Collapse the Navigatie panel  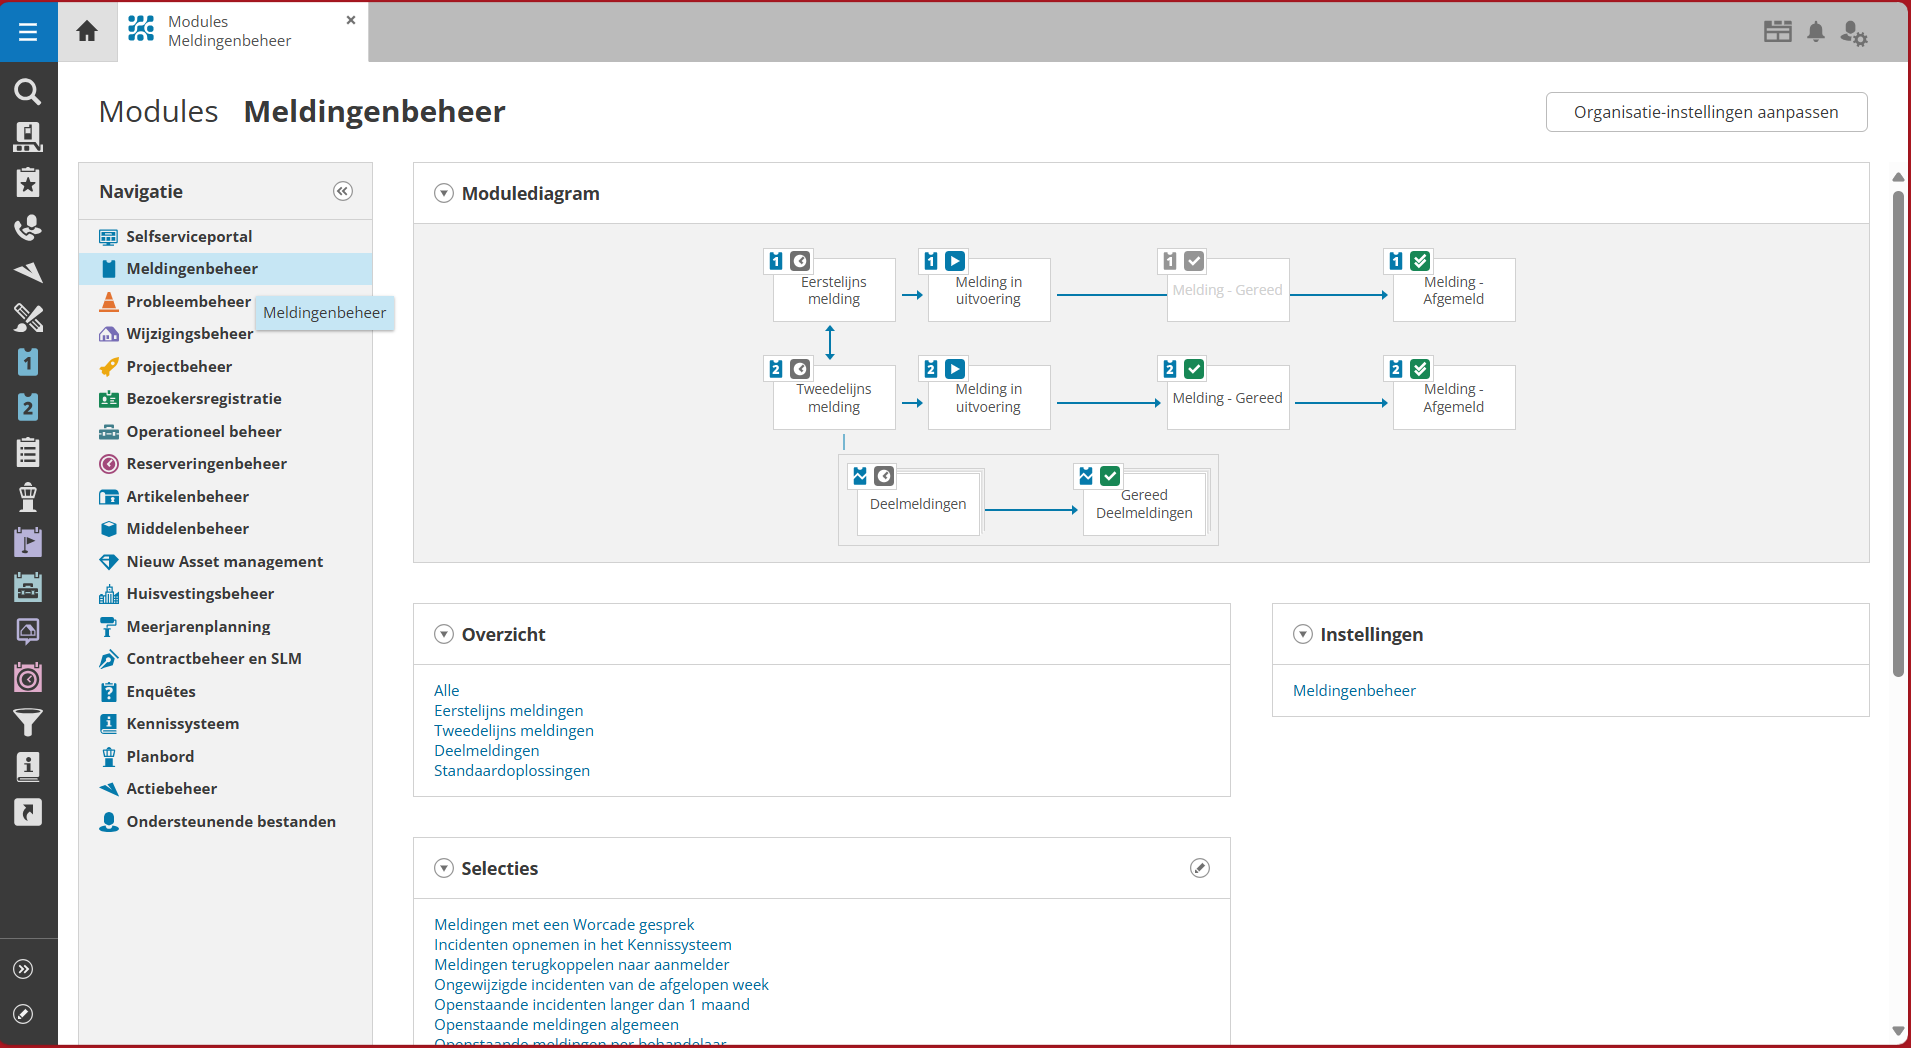(x=343, y=191)
